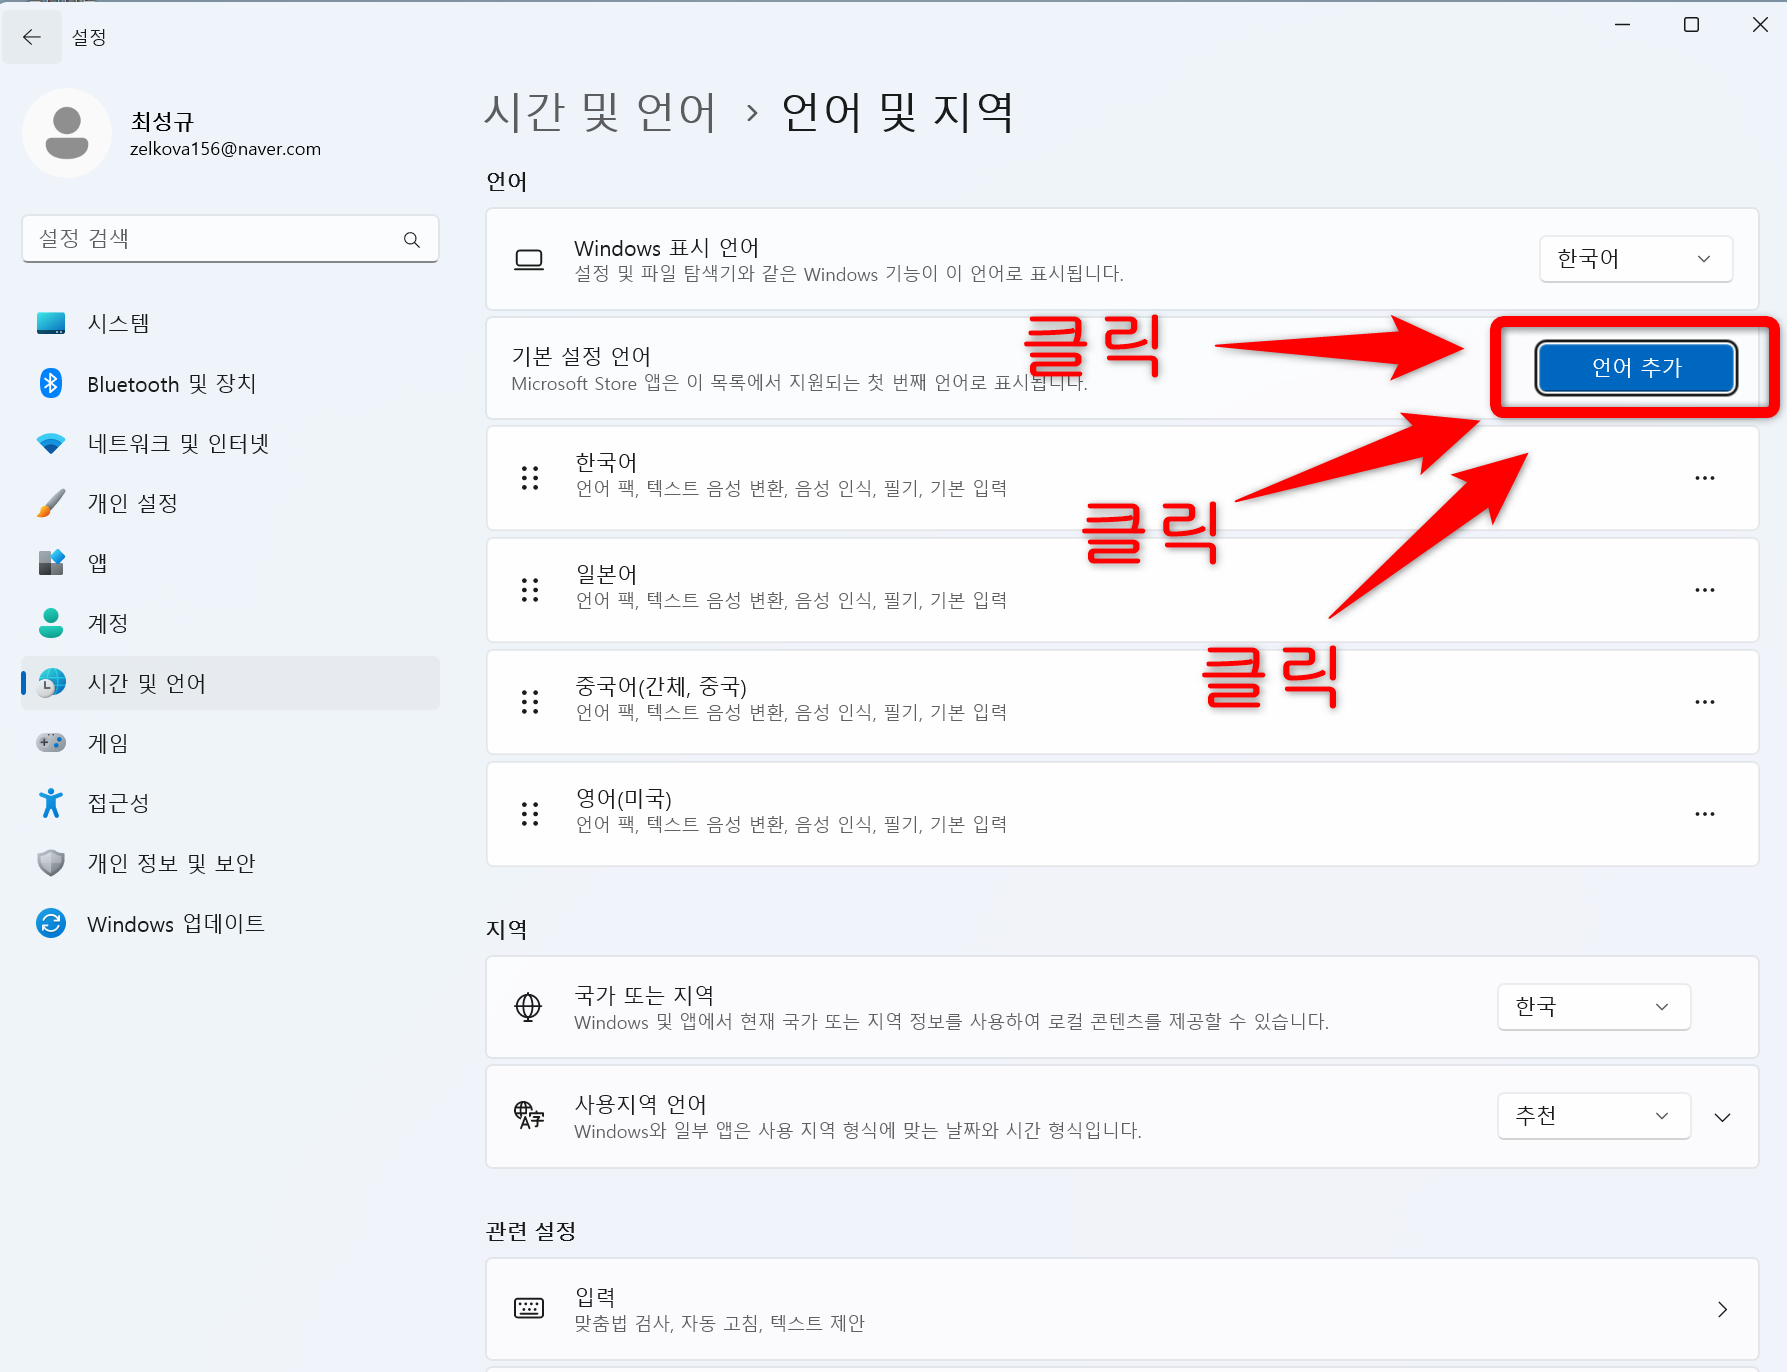Viewport: 1787px width, 1372px height.
Task: Click the account email zelkova156@naver.com
Action: click(225, 149)
